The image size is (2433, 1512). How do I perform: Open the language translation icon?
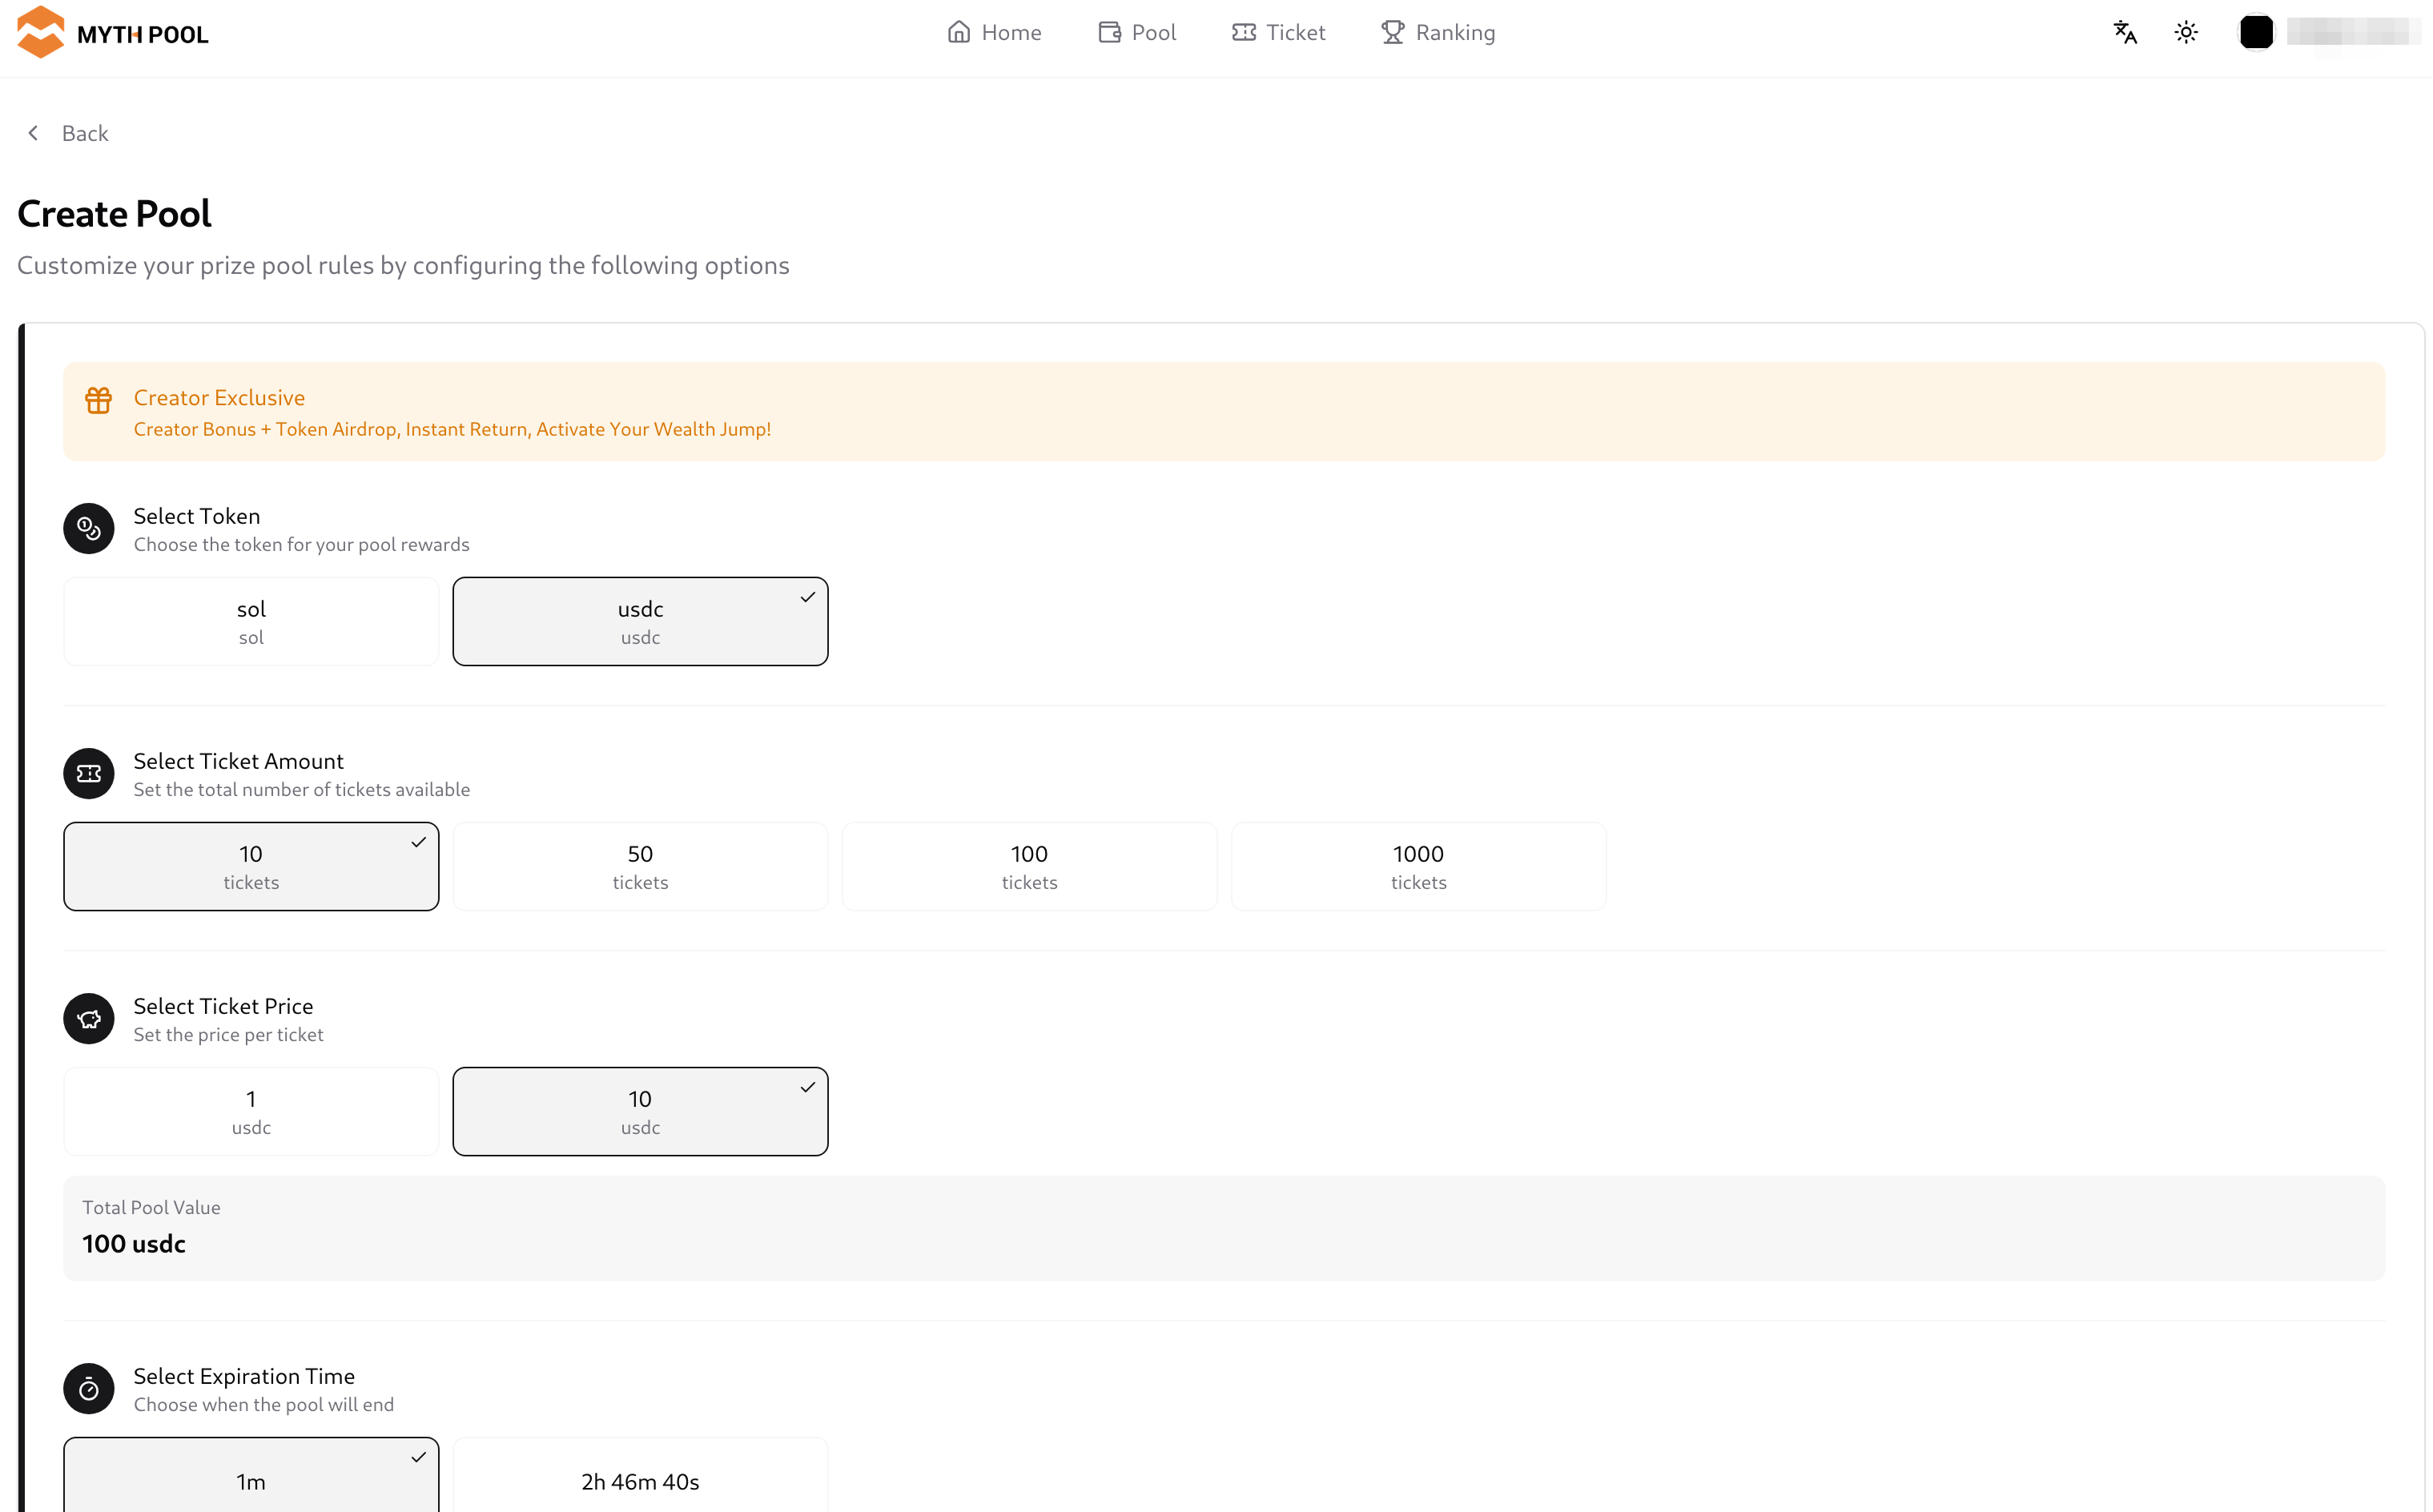point(2125,33)
